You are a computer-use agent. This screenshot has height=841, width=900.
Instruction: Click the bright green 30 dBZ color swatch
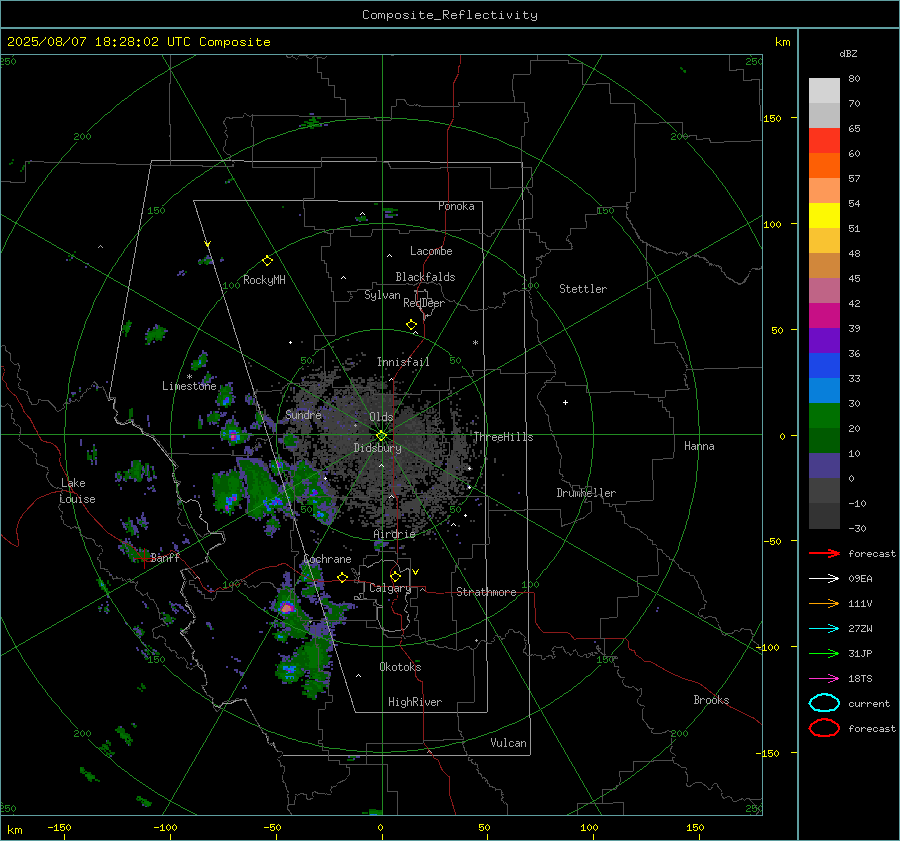(x=824, y=415)
